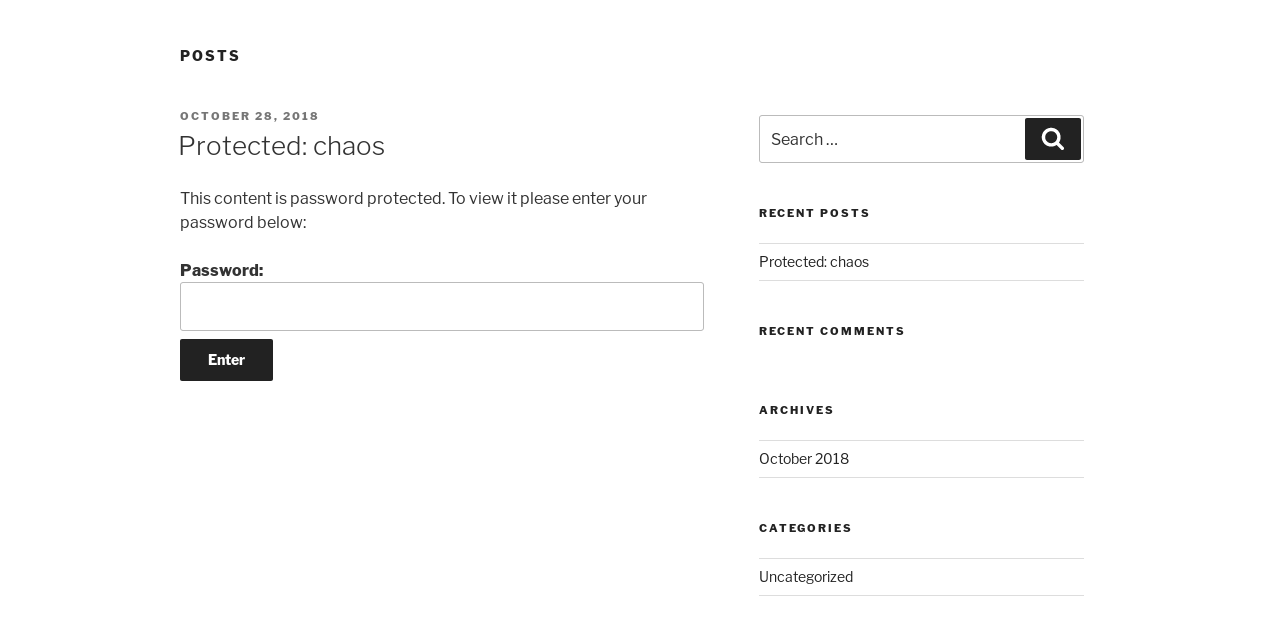
Task: Open the October 28, 2018 date link
Action: tap(249, 116)
